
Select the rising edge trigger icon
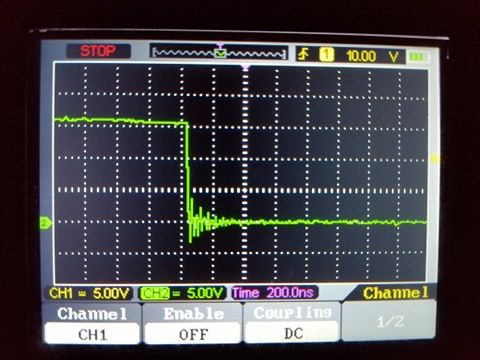304,54
